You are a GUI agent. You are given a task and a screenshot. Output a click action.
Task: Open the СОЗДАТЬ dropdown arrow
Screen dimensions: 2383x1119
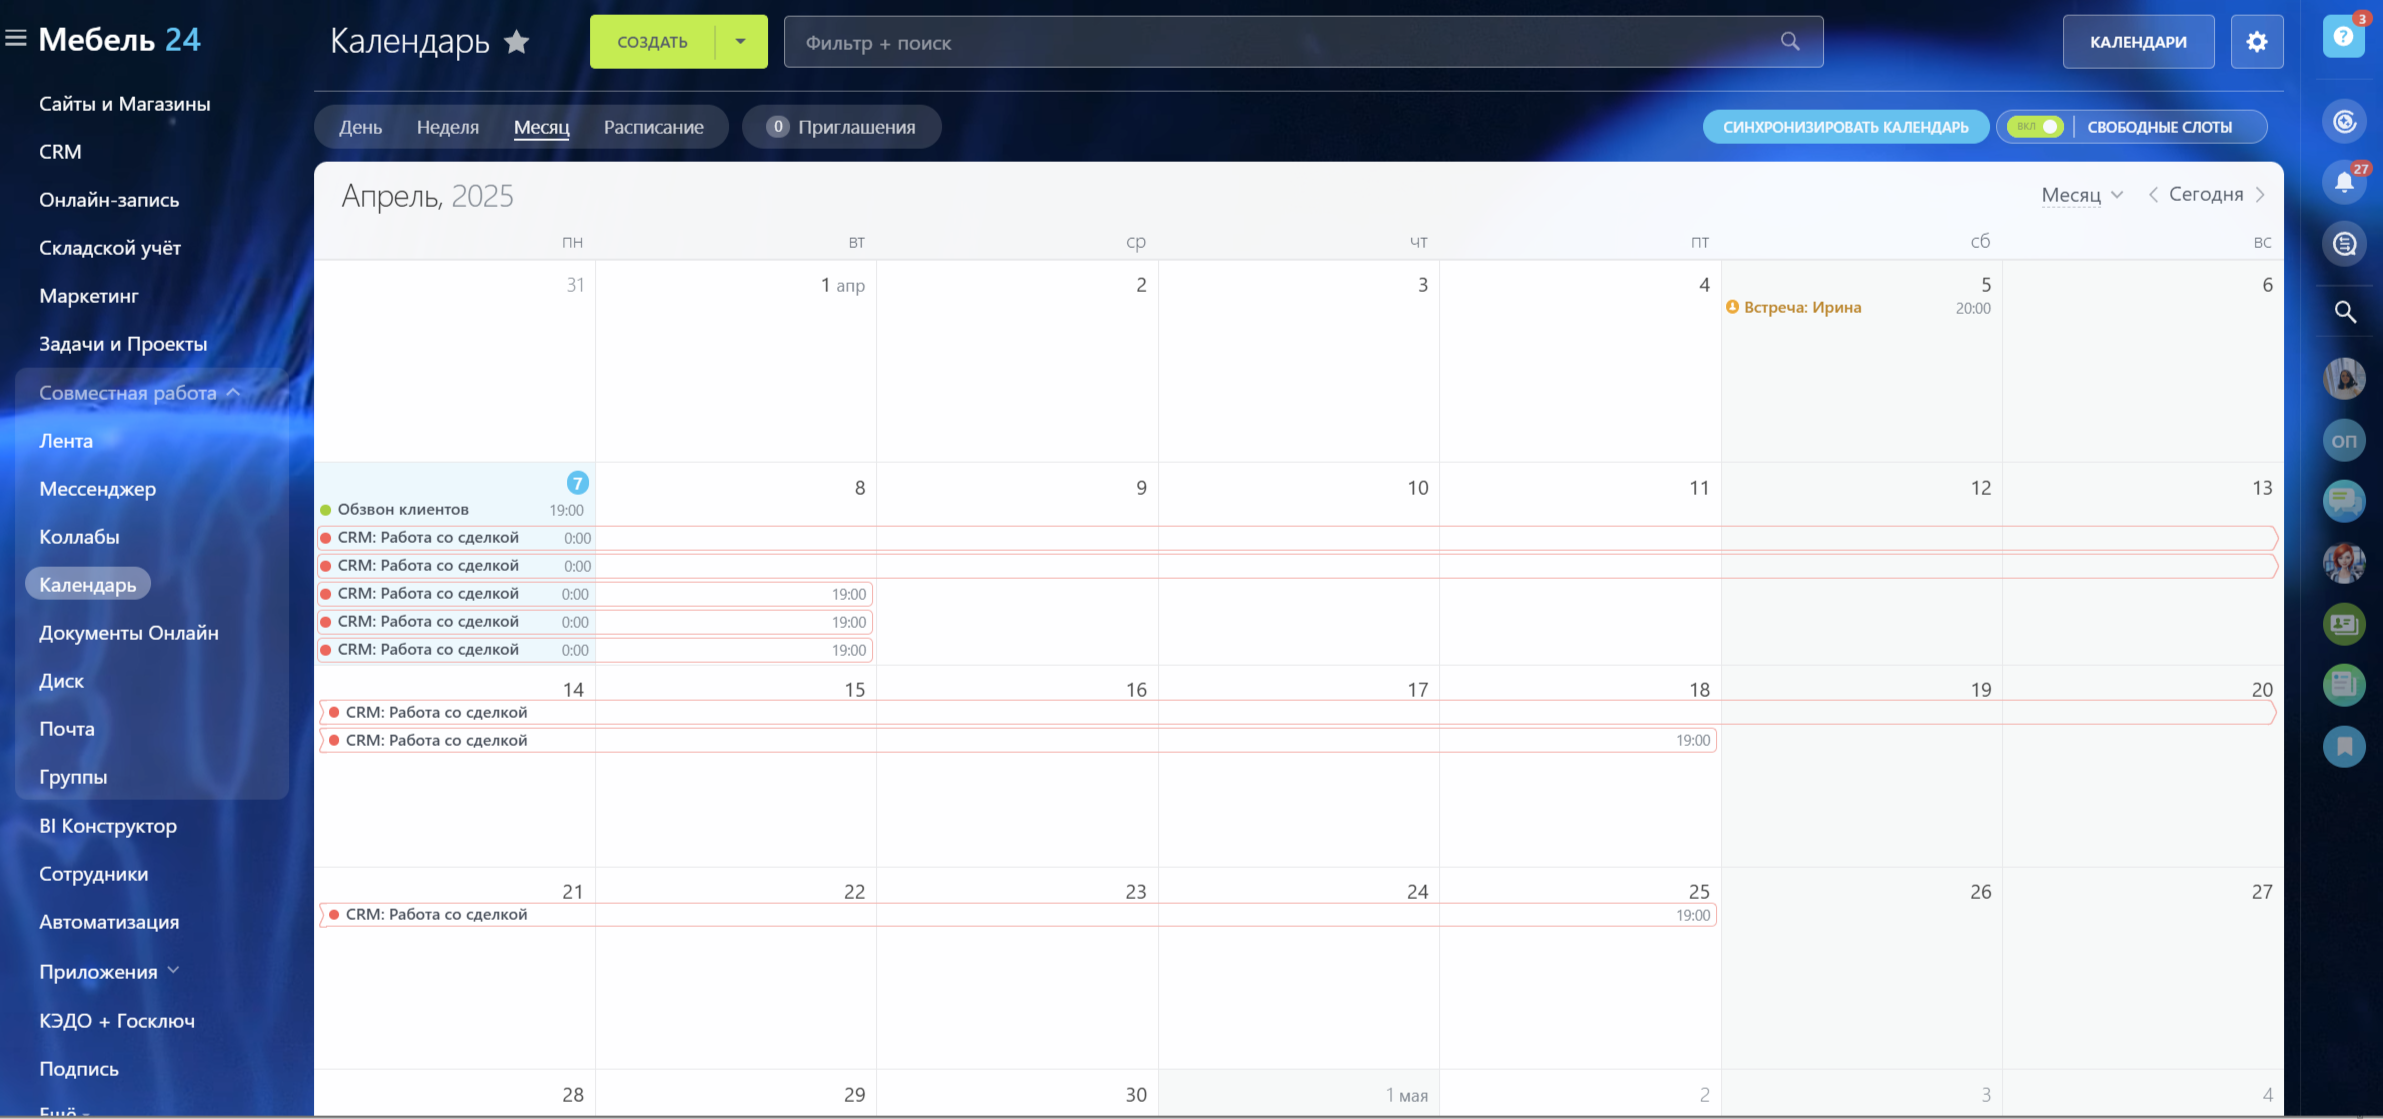click(x=741, y=42)
